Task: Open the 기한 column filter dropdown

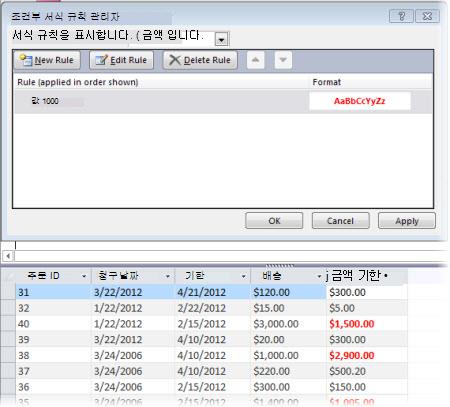Action: point(244,276)
